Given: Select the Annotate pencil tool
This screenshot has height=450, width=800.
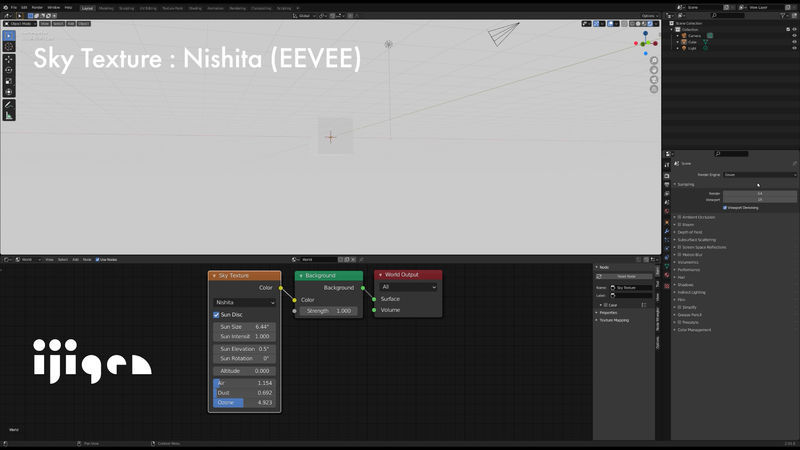Looking at the screenshot, I should 9,105.
